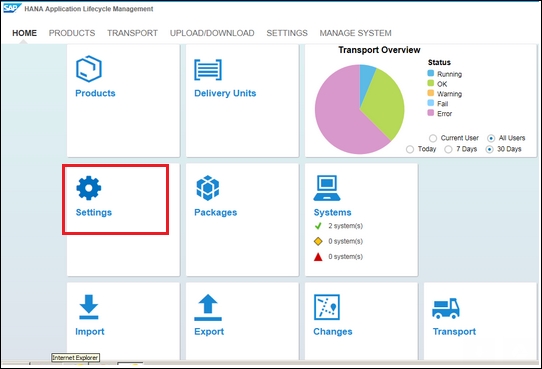Click the Packages cubes icon
Image resolution: width=542 pixels, height=369 pixels.
click(208, 188)
